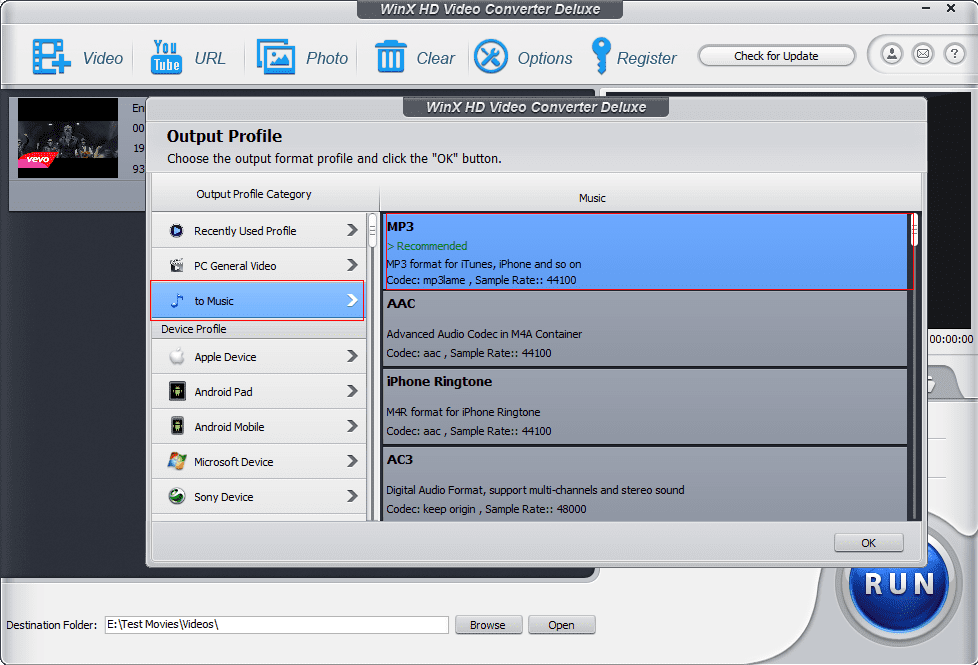Select the iPhone Ringtone profile

click(x=645, y=407)
